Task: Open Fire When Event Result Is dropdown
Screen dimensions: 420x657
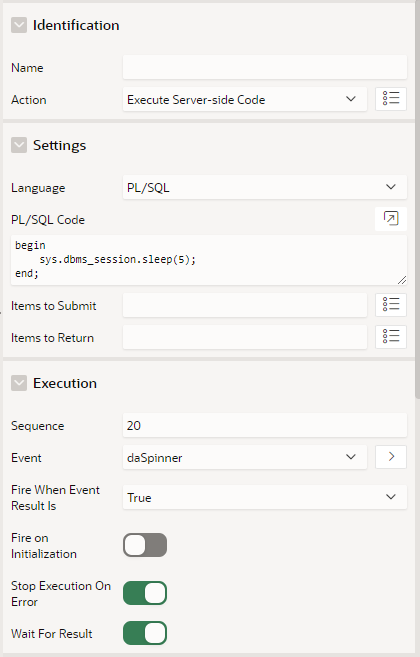Action: pos(265,497)
